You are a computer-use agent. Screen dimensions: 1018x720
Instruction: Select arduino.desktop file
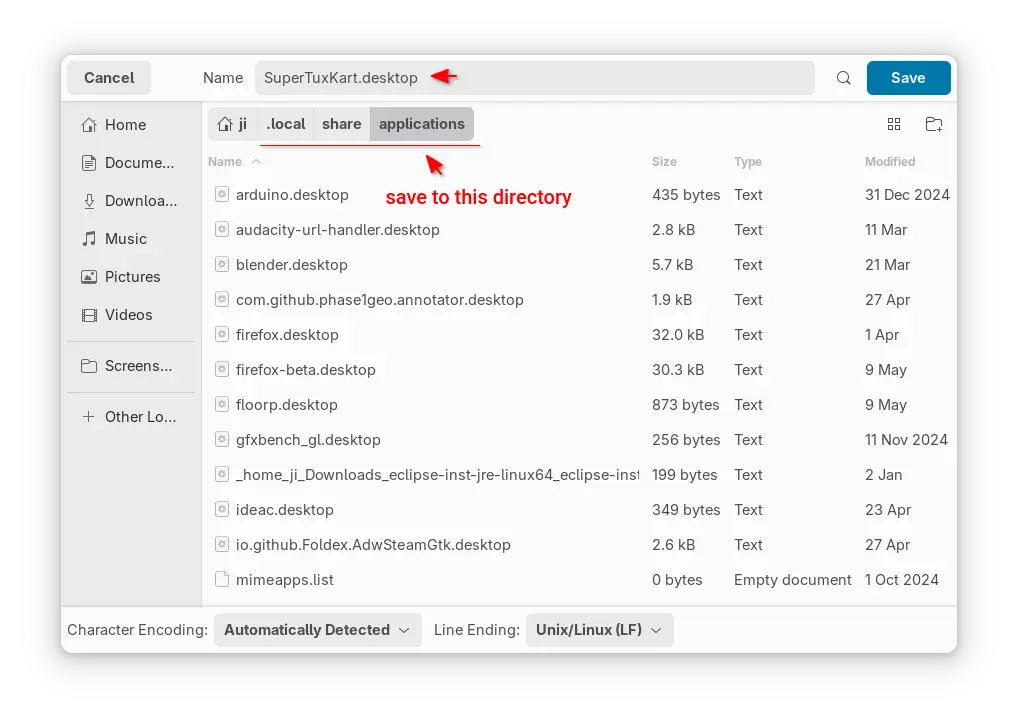pyautogui.click(x=579, y=195)
